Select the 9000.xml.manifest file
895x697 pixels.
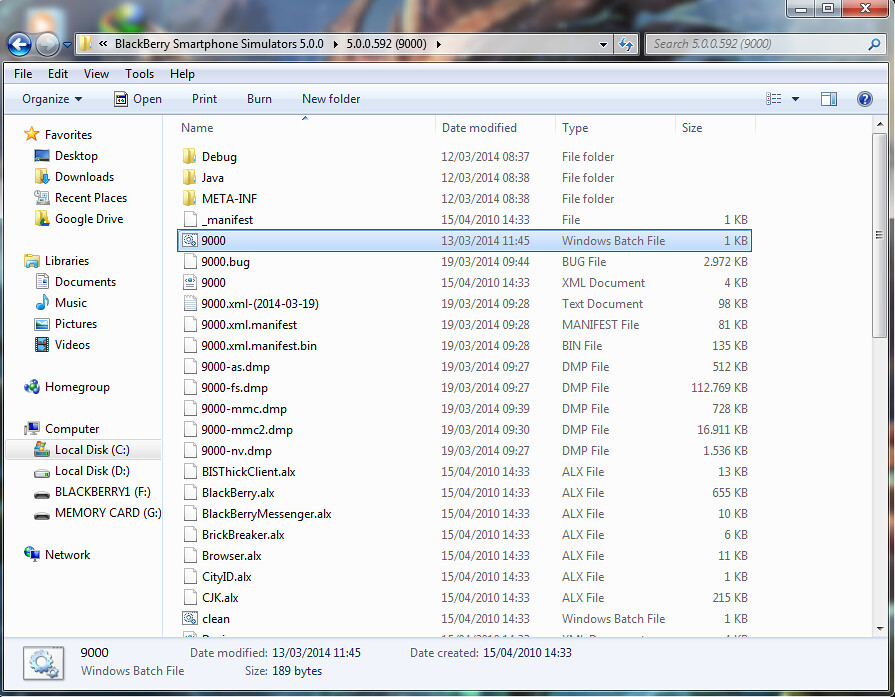pos(249,325)
